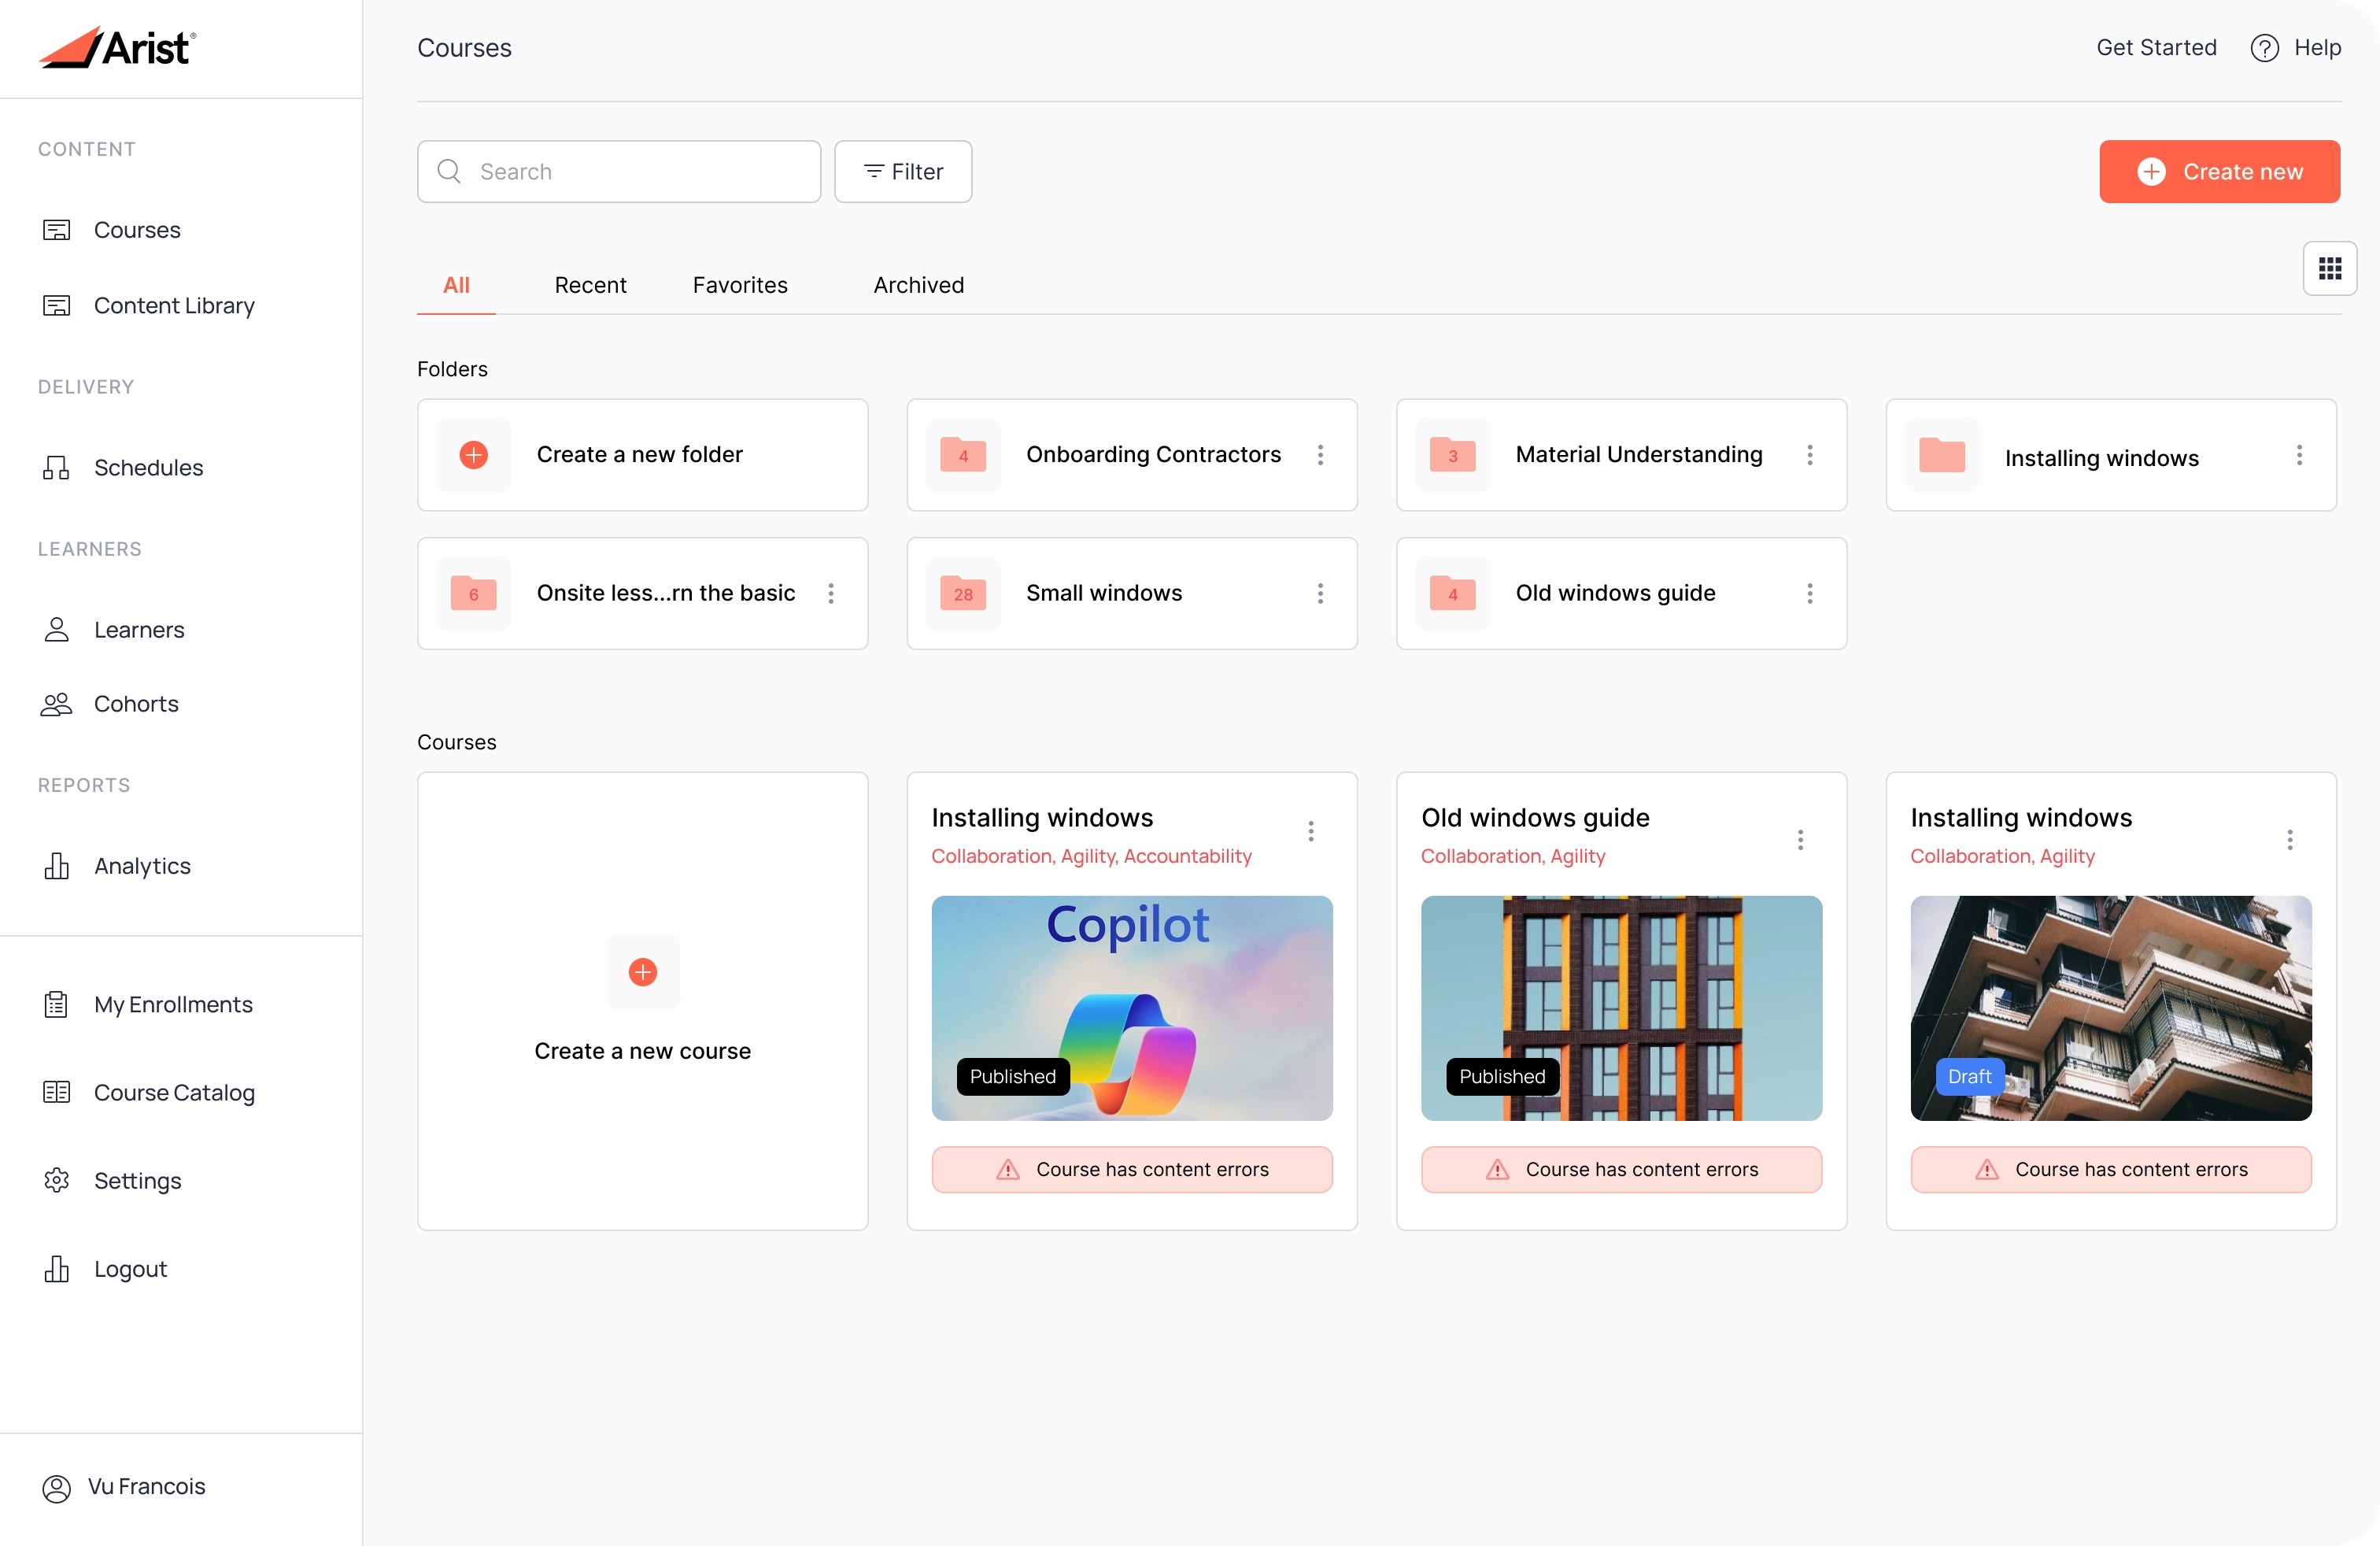Open Filter options
This screenshot has height=1546, width=2380.
coord(902,172)
